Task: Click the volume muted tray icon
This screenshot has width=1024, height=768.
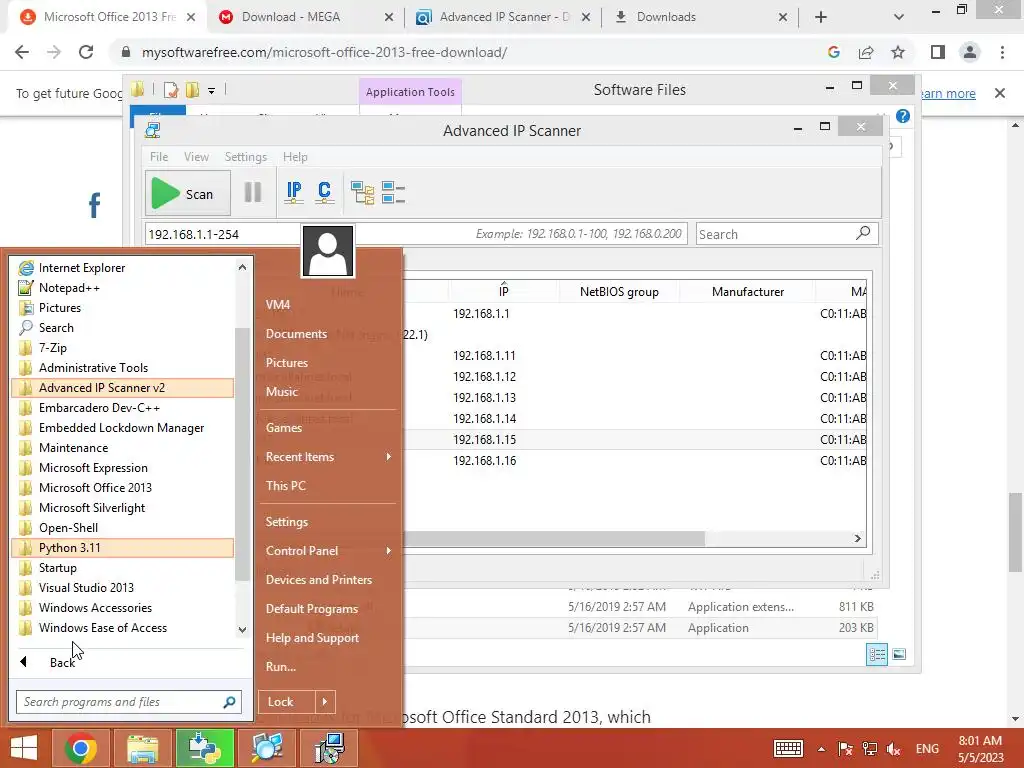Action: pyautogui.click(x=894, y=749)
